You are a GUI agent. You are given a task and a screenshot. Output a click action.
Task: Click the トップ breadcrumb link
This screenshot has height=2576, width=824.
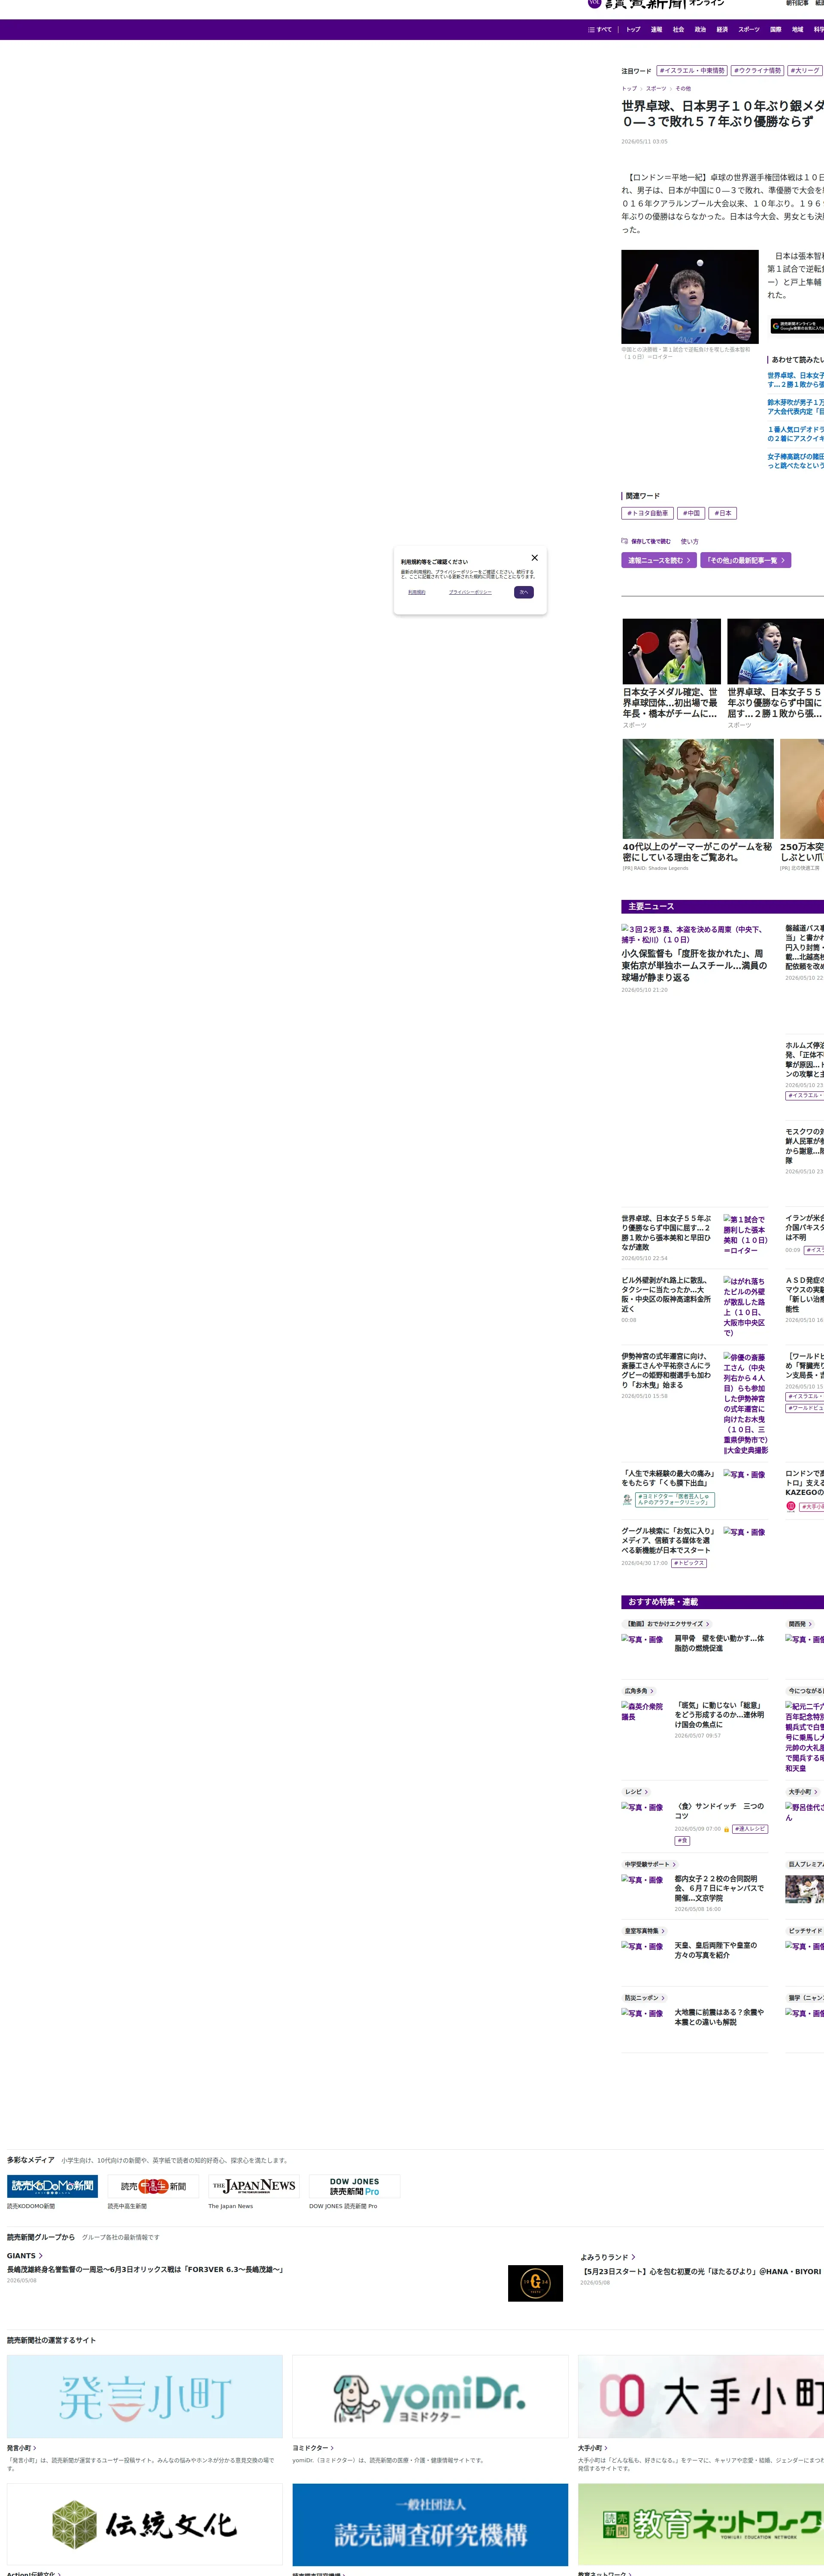point(629,89)
